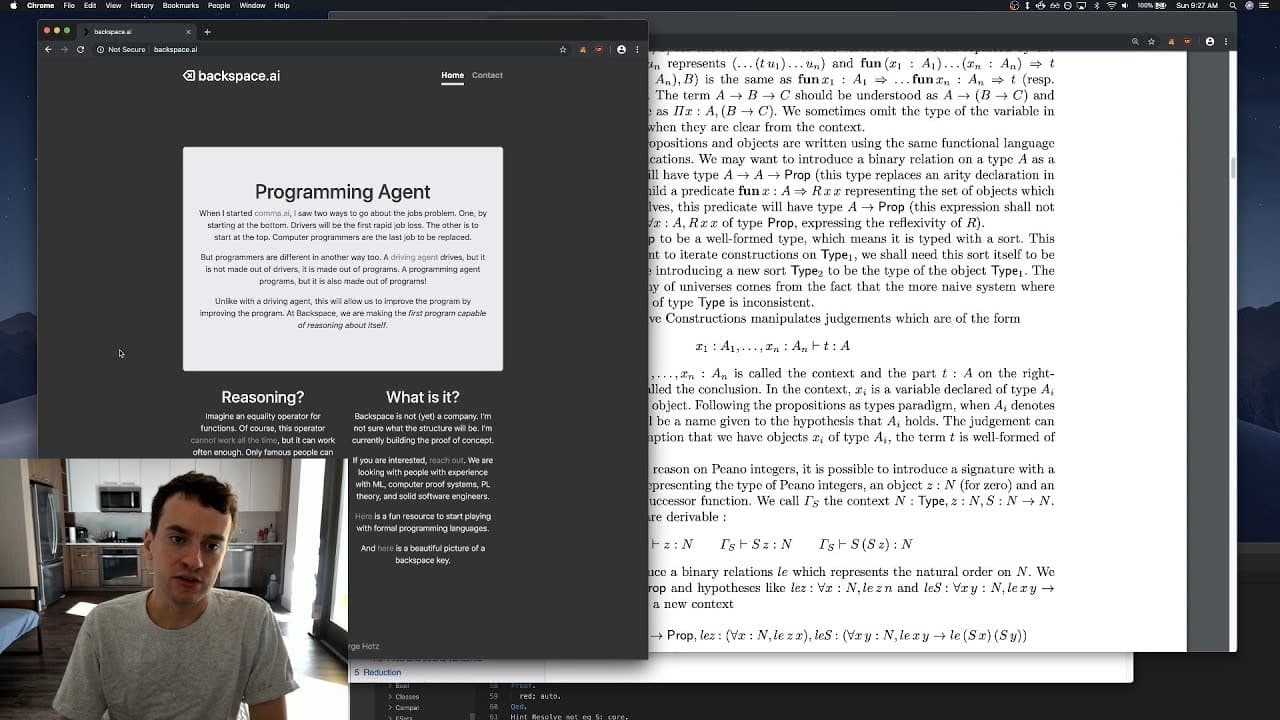The image size is (1280, 720).
Task: Open the '5 Reduction' section link
Action: pos(377,673)
